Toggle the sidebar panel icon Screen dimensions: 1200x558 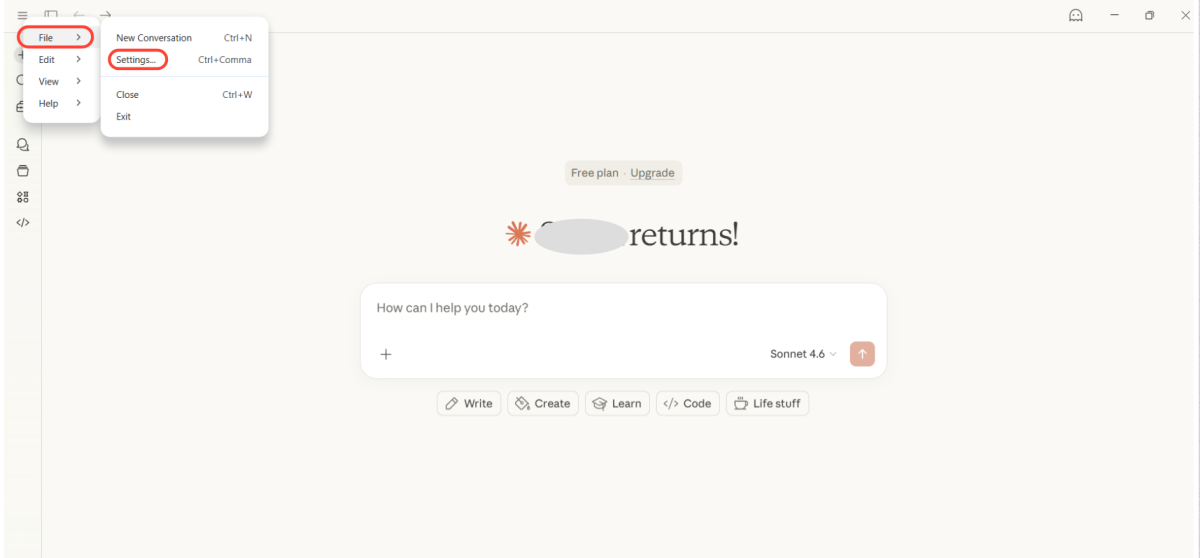click(x=51, y=15)
